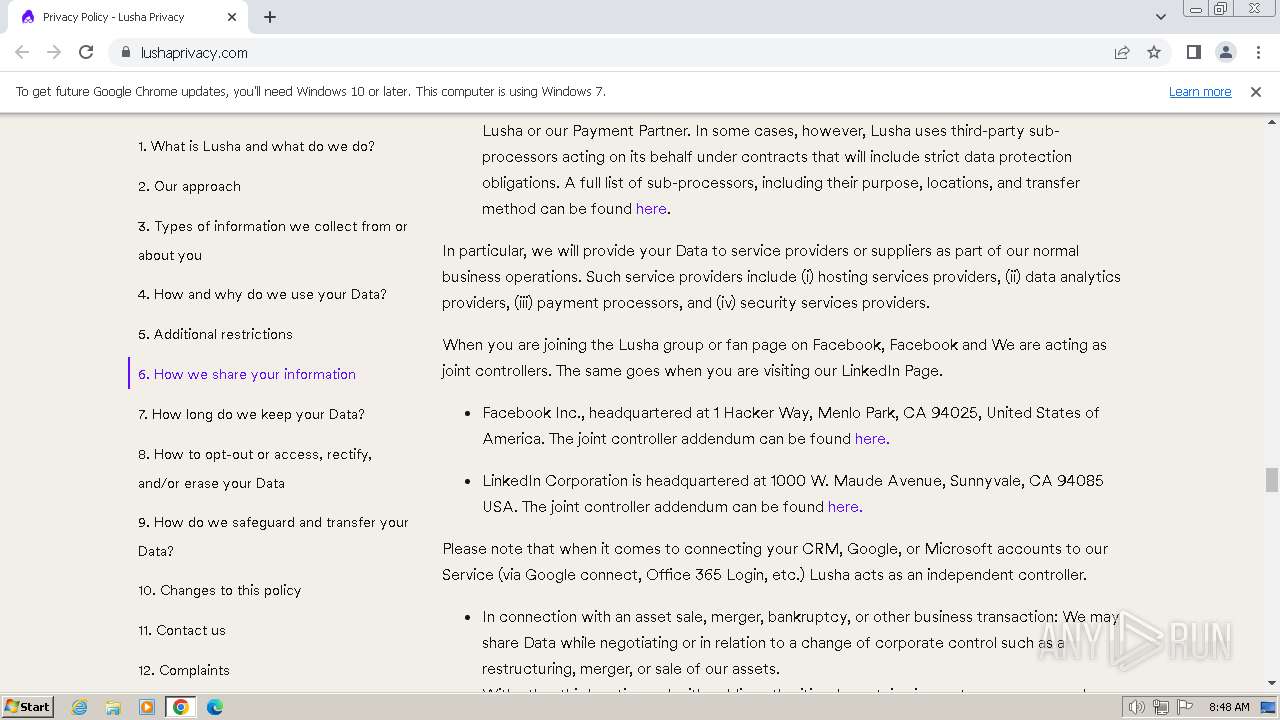Image resolution: width=1280 pixels, height=720 pixels.
Task: Reload the current page
Action: pyautogui.click(x=86, y=52)
